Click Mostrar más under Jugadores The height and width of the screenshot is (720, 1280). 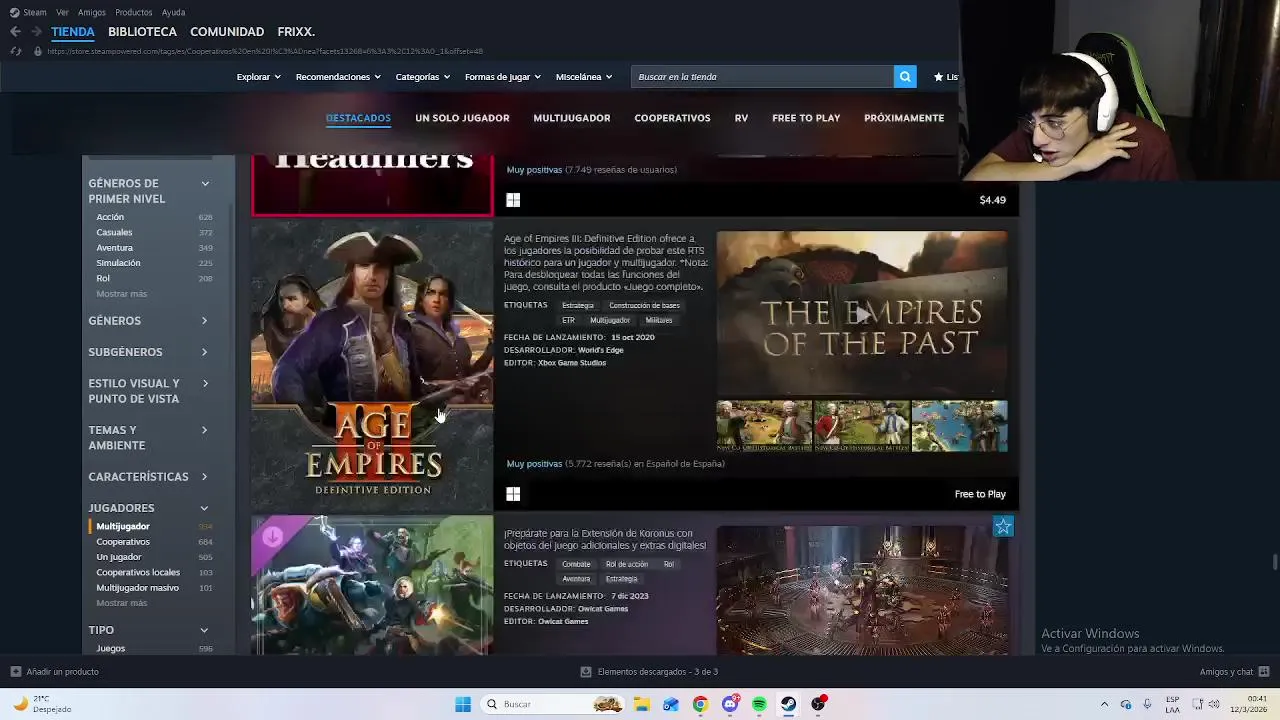(x=121, y=603)
